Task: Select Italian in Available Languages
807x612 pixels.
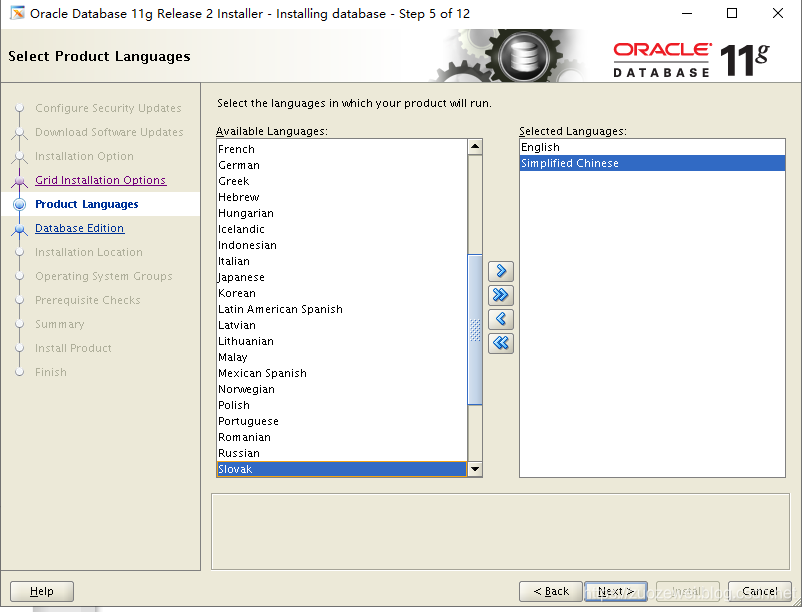Action: click(342, 261)
